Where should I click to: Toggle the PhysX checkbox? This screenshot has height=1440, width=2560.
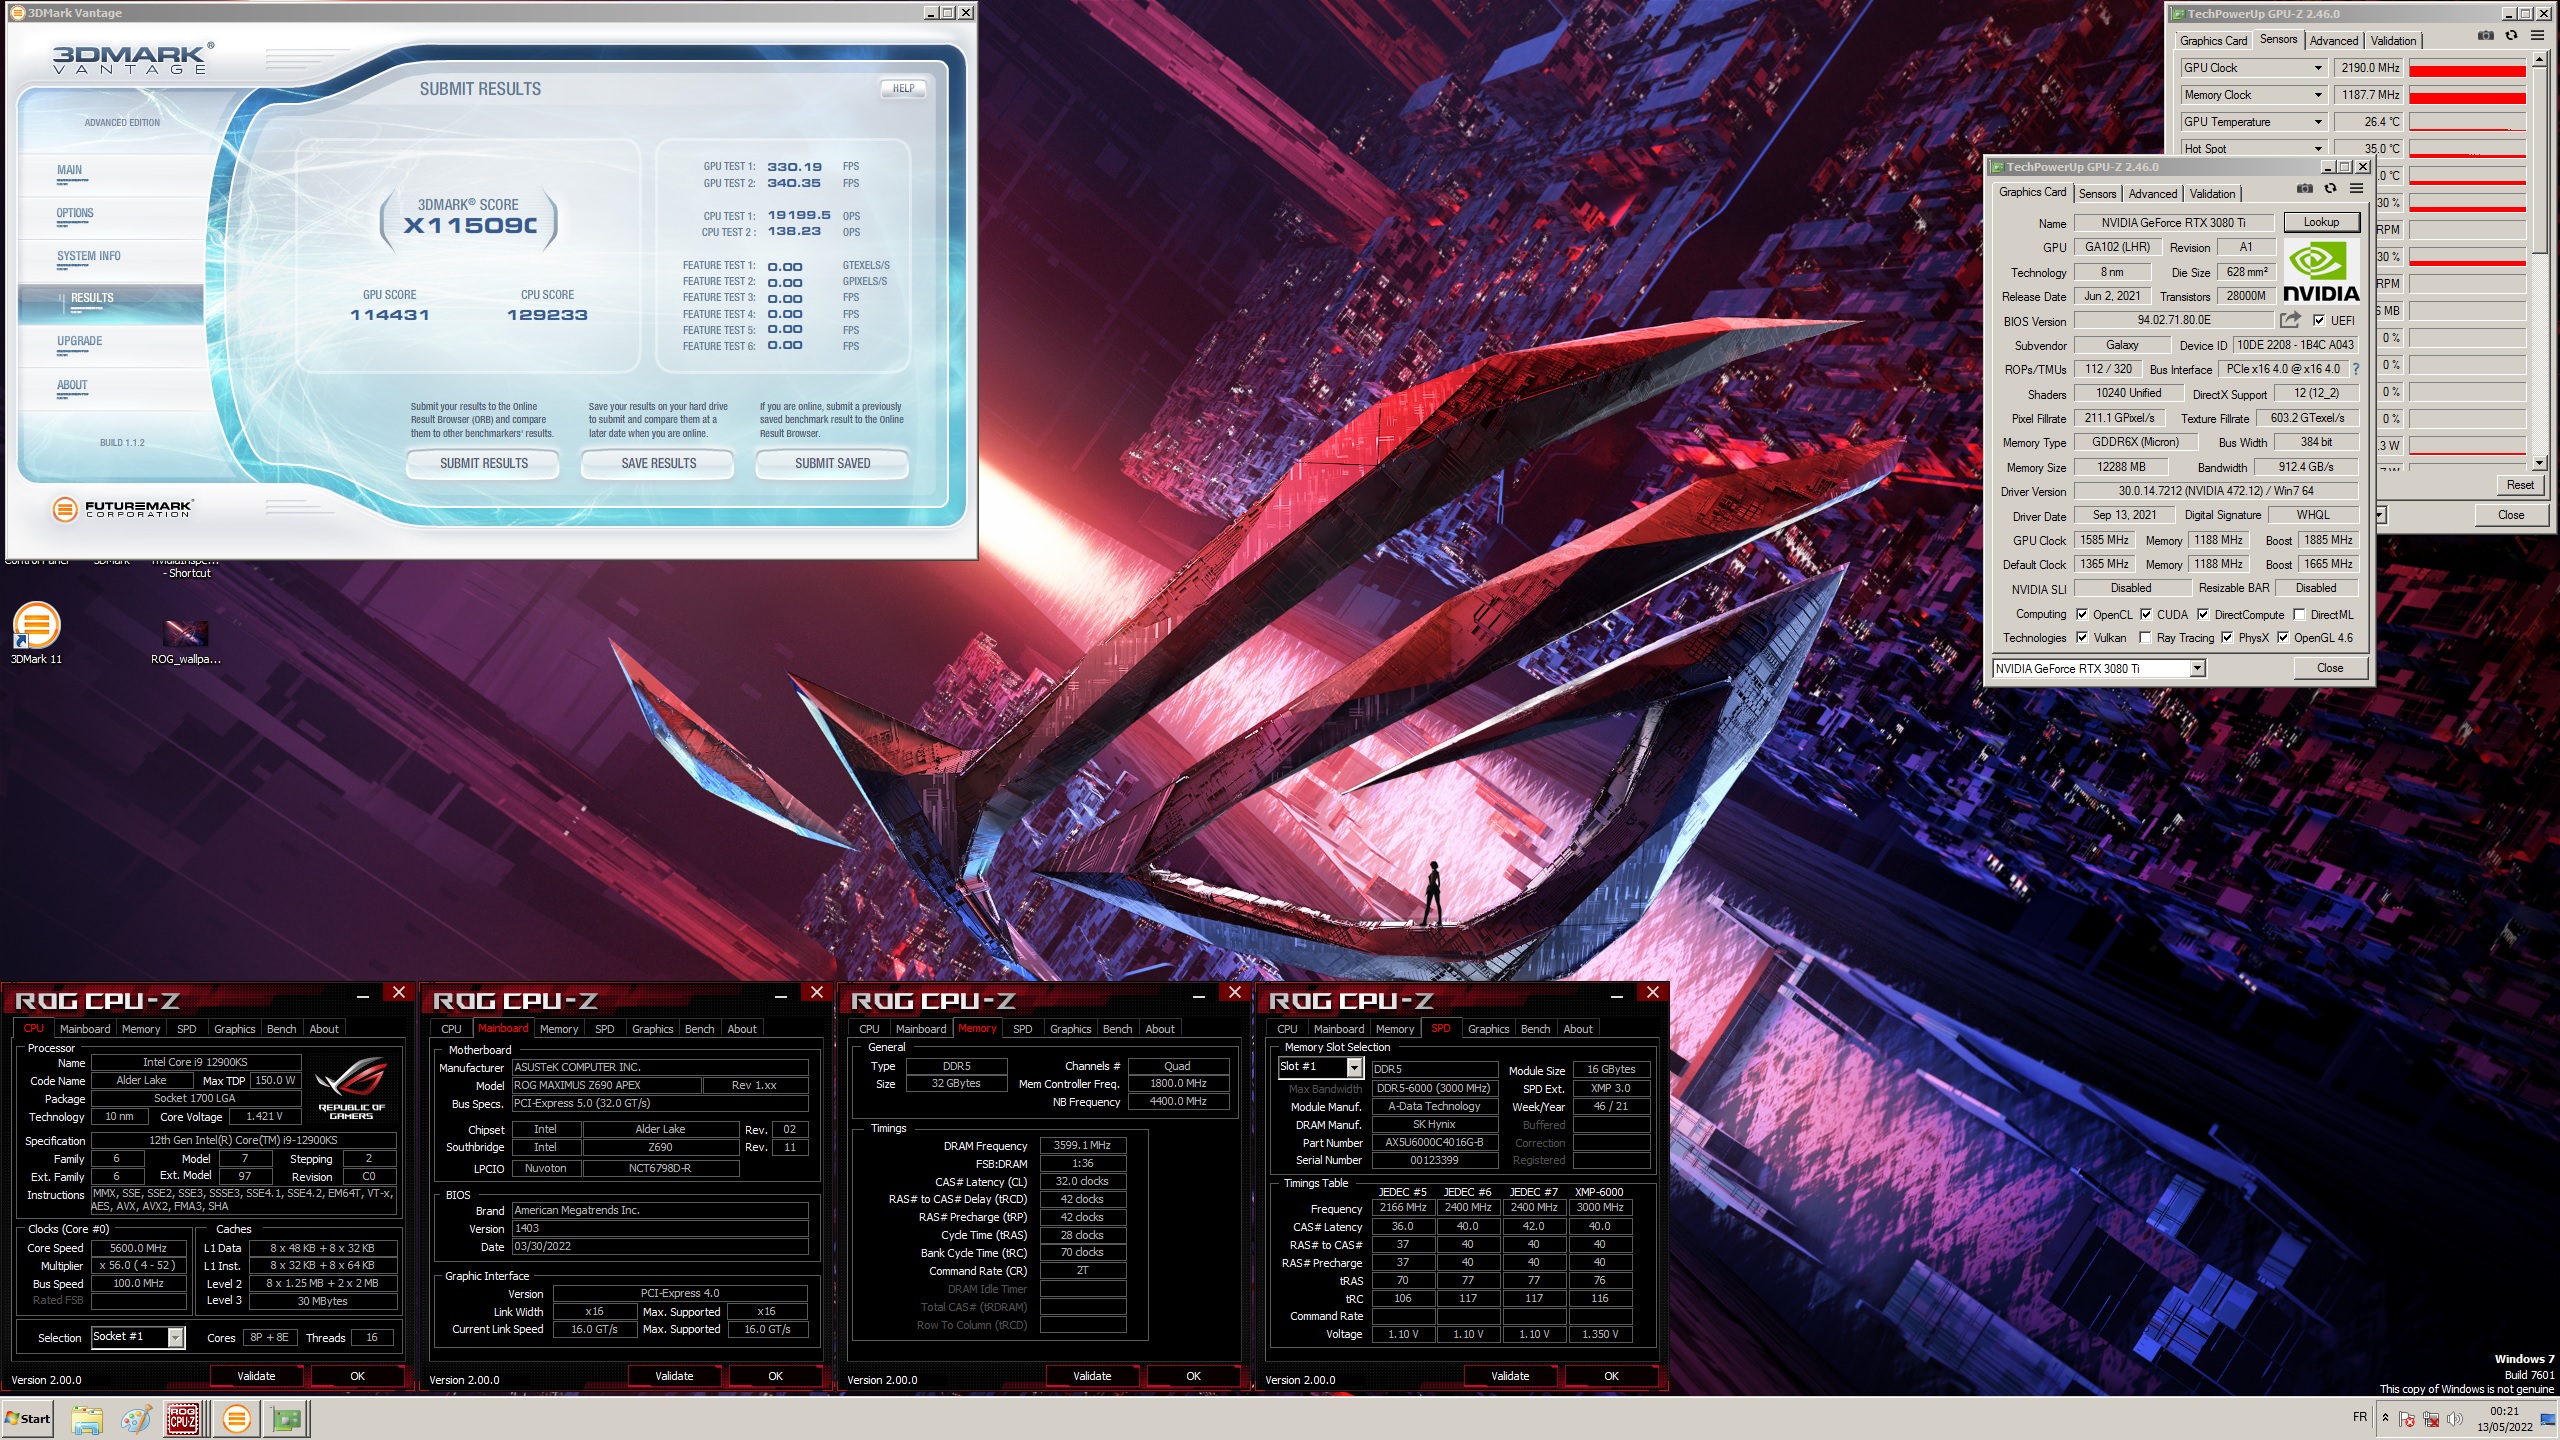pyautogui.click(x=2226, y=637)
